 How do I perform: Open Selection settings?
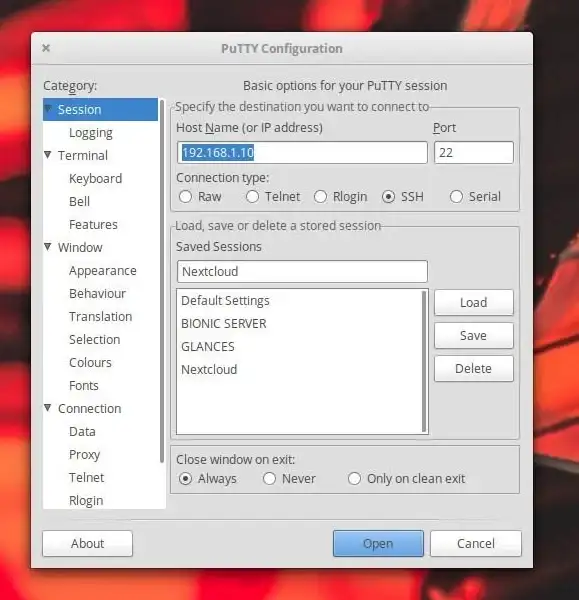[x=95, y=339]
